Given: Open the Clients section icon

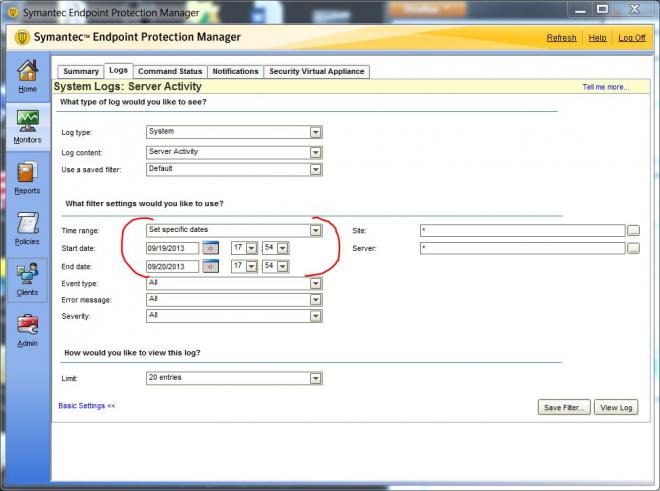Looking at the screenshot, I should point(27,274).
